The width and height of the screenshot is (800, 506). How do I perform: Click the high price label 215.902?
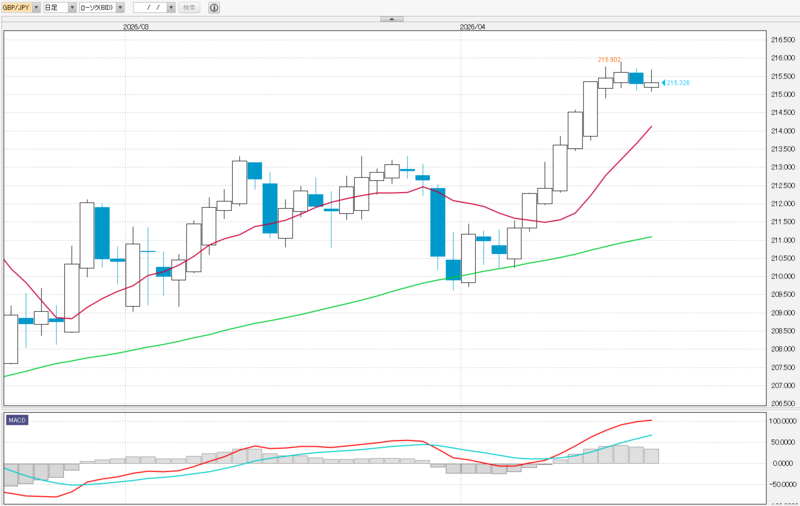pyautogui.click(x=609, y=60)
